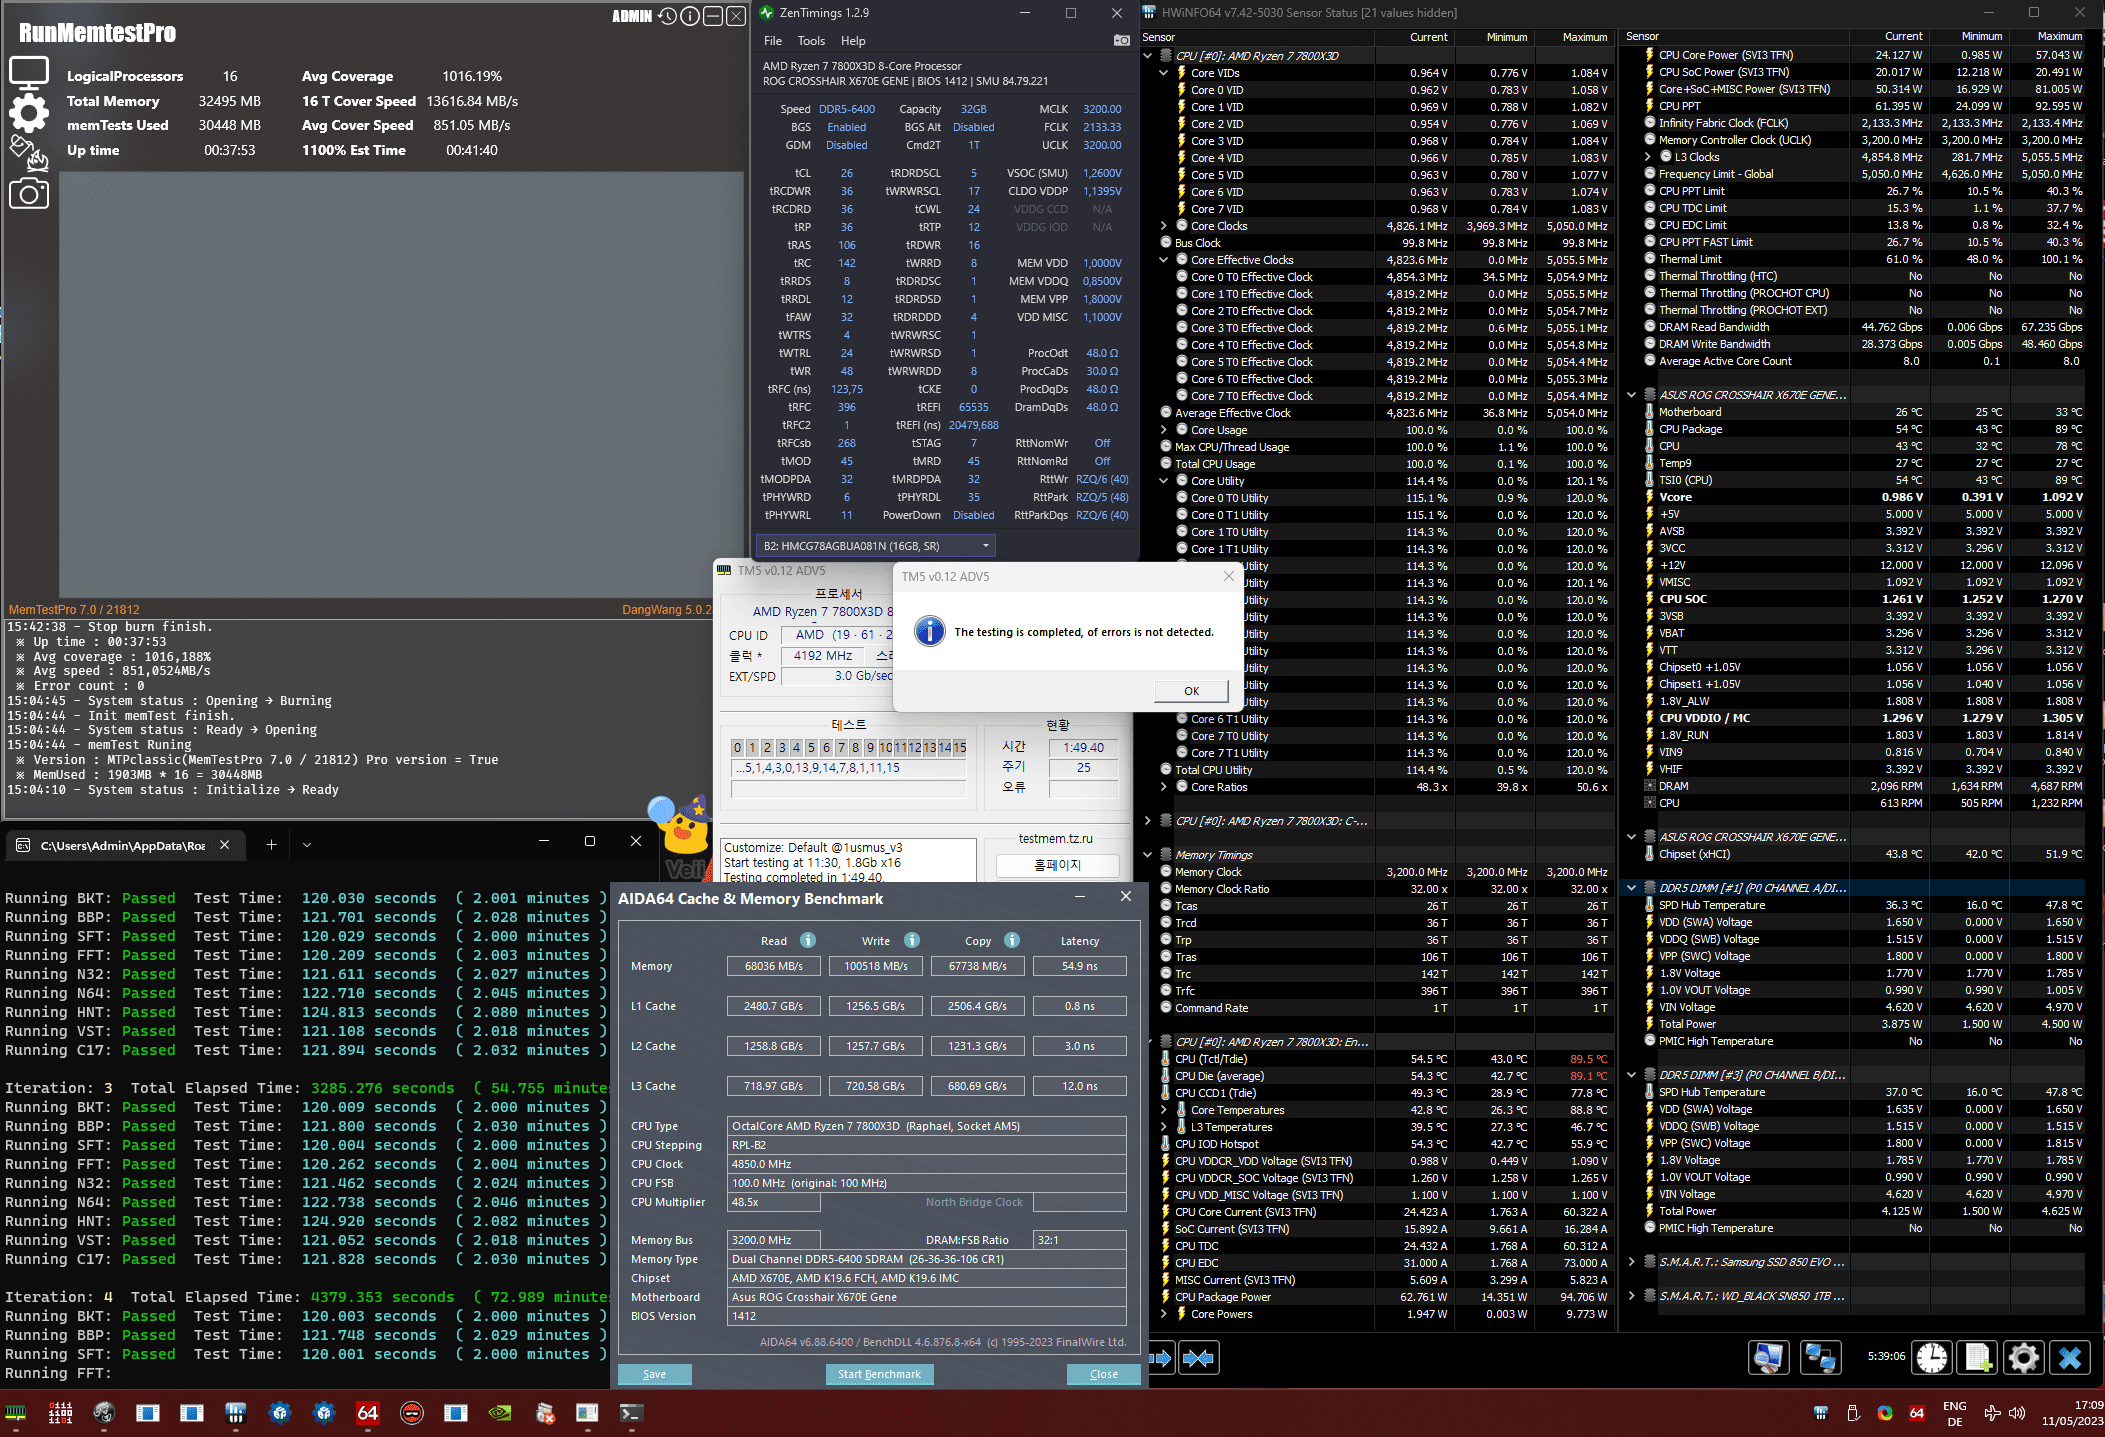Open the ZenTimings Help menu
The image size is (2105, 1437).
[x=853, y=41]
